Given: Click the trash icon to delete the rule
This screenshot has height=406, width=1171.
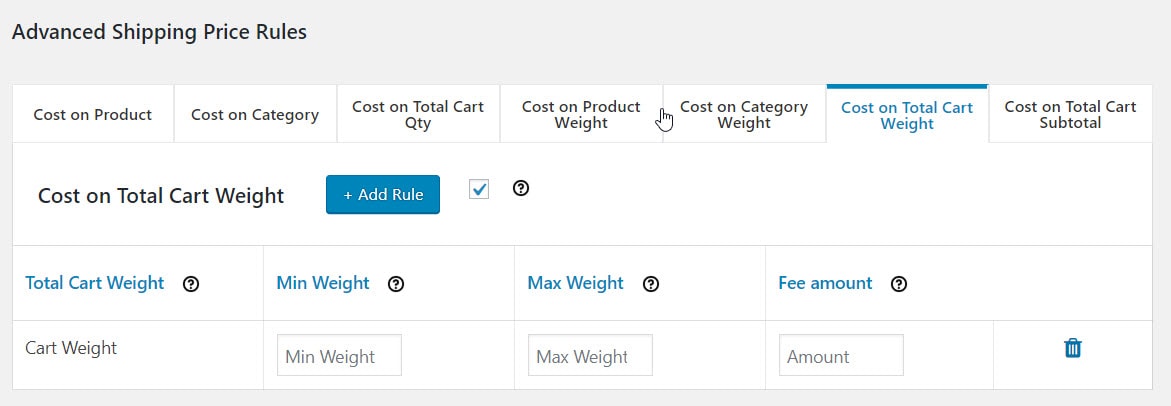Looking at the screenshot, I should (x=1072, y=348).
